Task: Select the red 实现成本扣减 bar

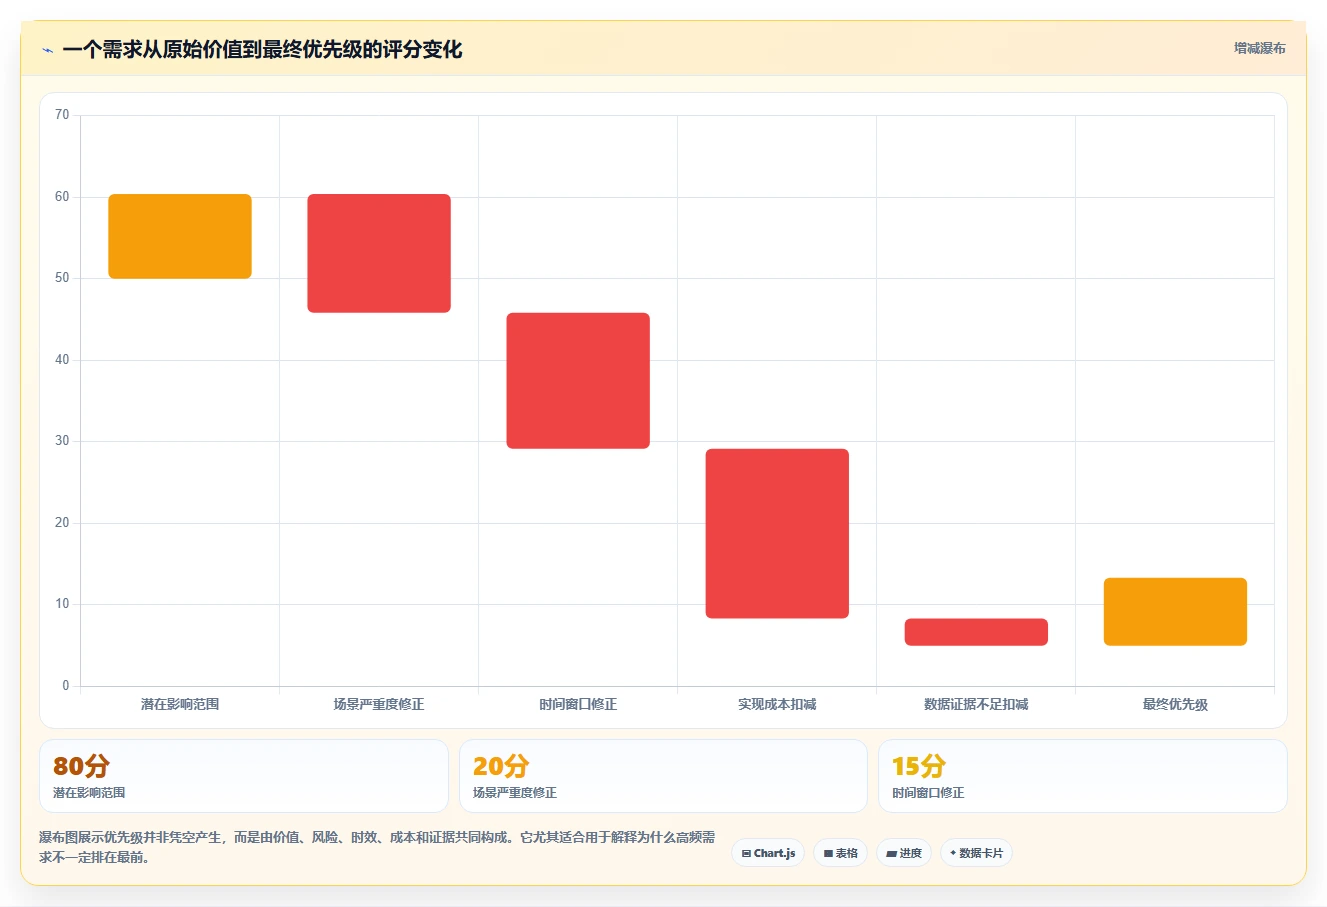Action: [777, 534]
